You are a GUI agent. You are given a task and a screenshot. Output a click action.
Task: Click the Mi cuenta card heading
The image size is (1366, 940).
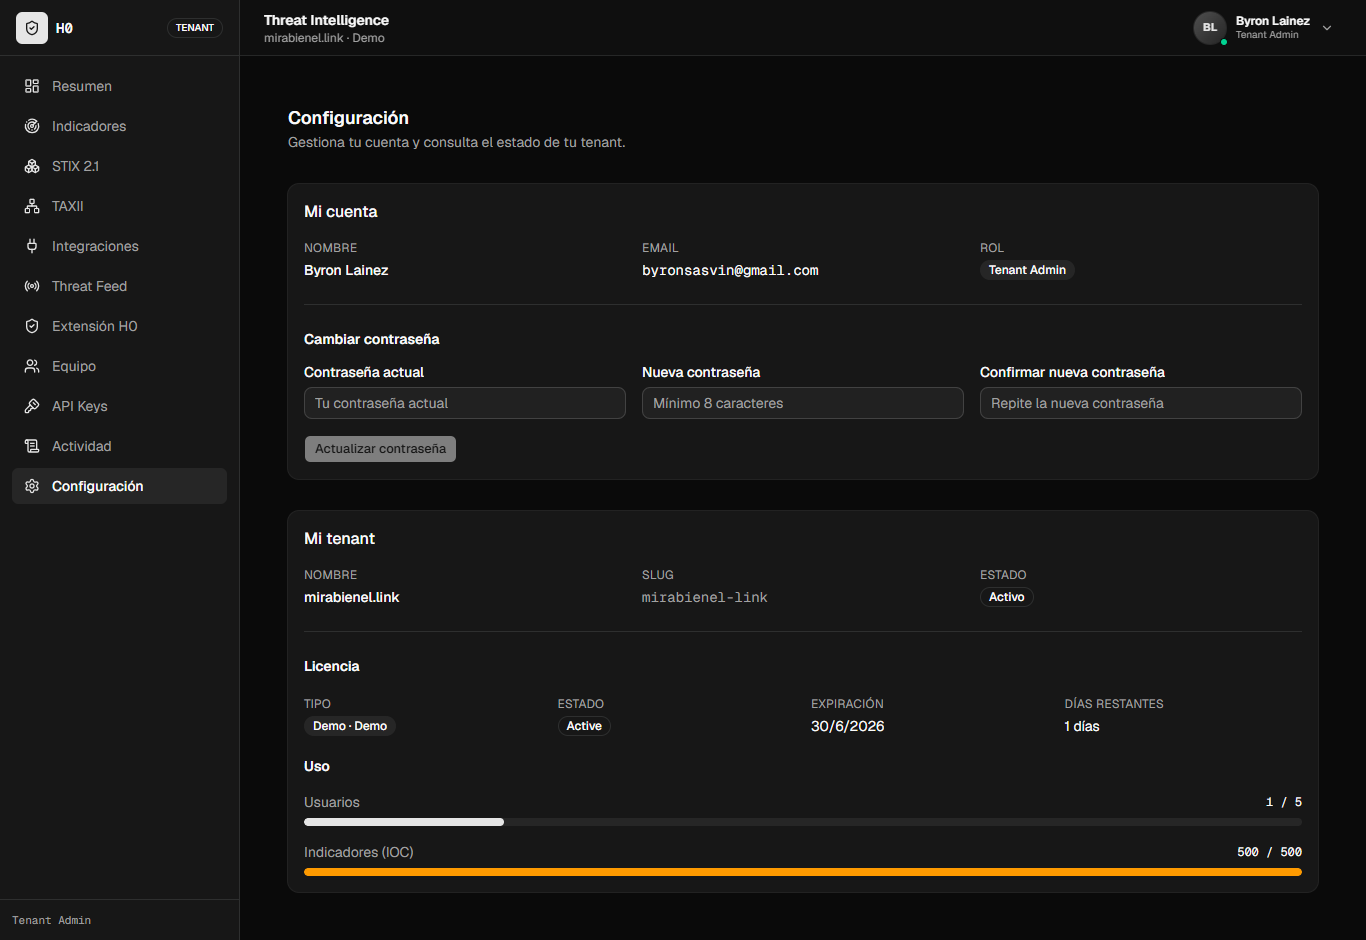point(341,212)
